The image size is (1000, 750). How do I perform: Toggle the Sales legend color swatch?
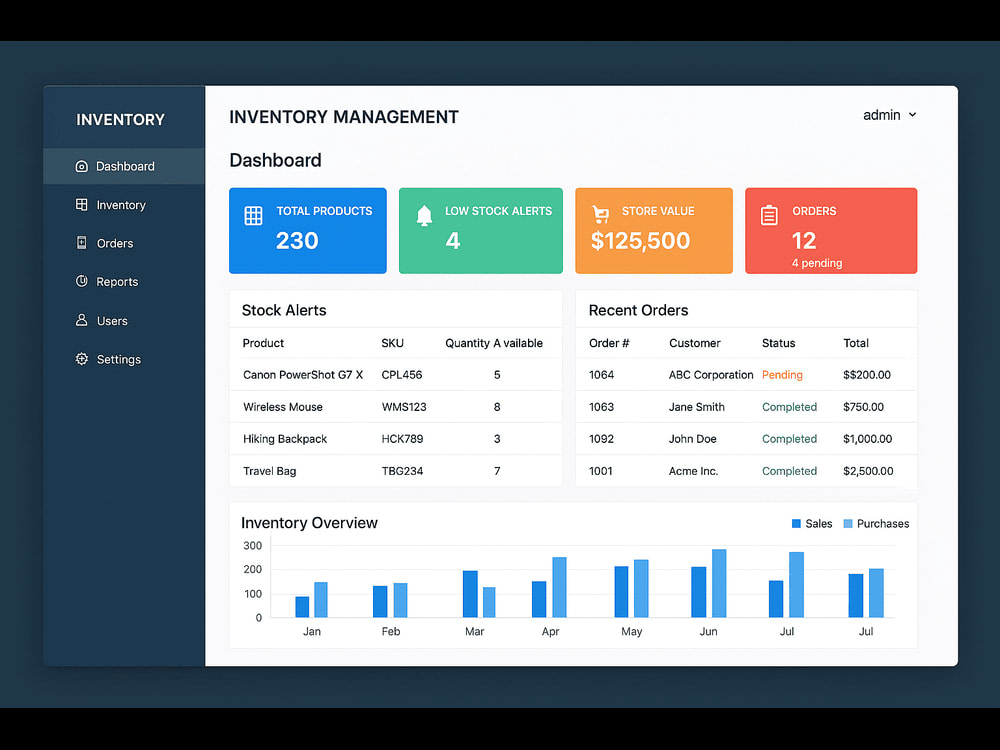pyautogui.click(x=796, y=524)
